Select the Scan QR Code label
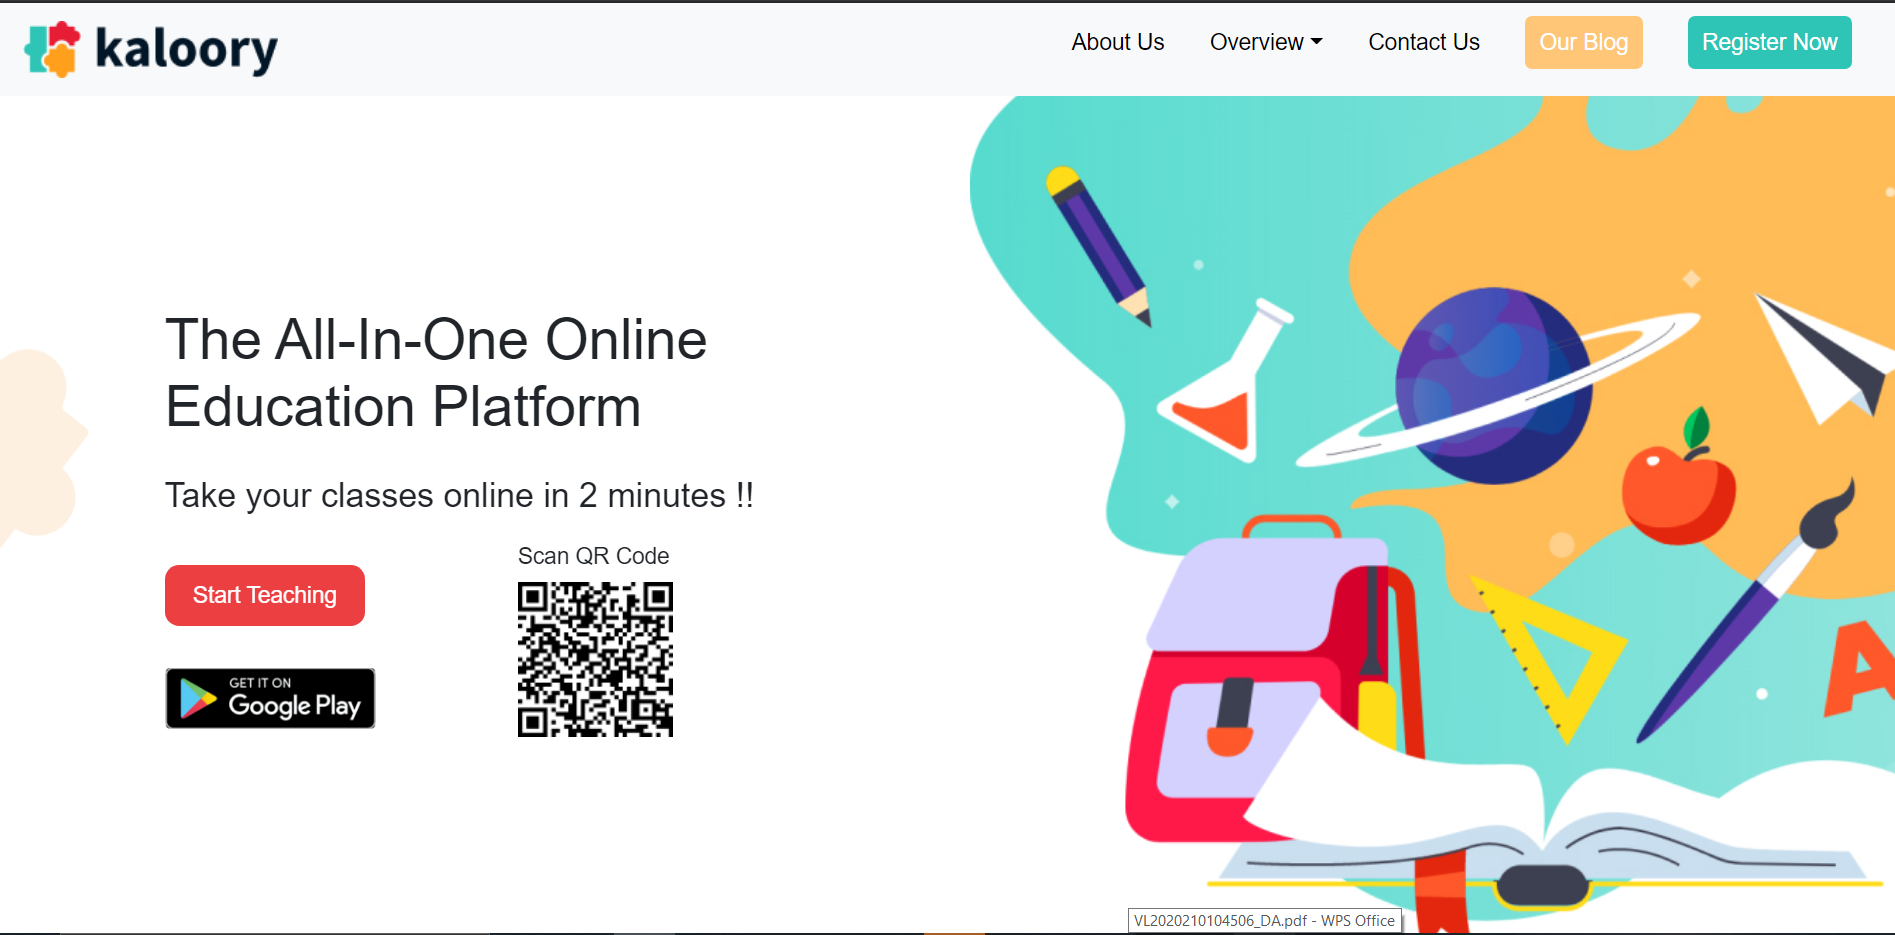 (x=593, y=556)
